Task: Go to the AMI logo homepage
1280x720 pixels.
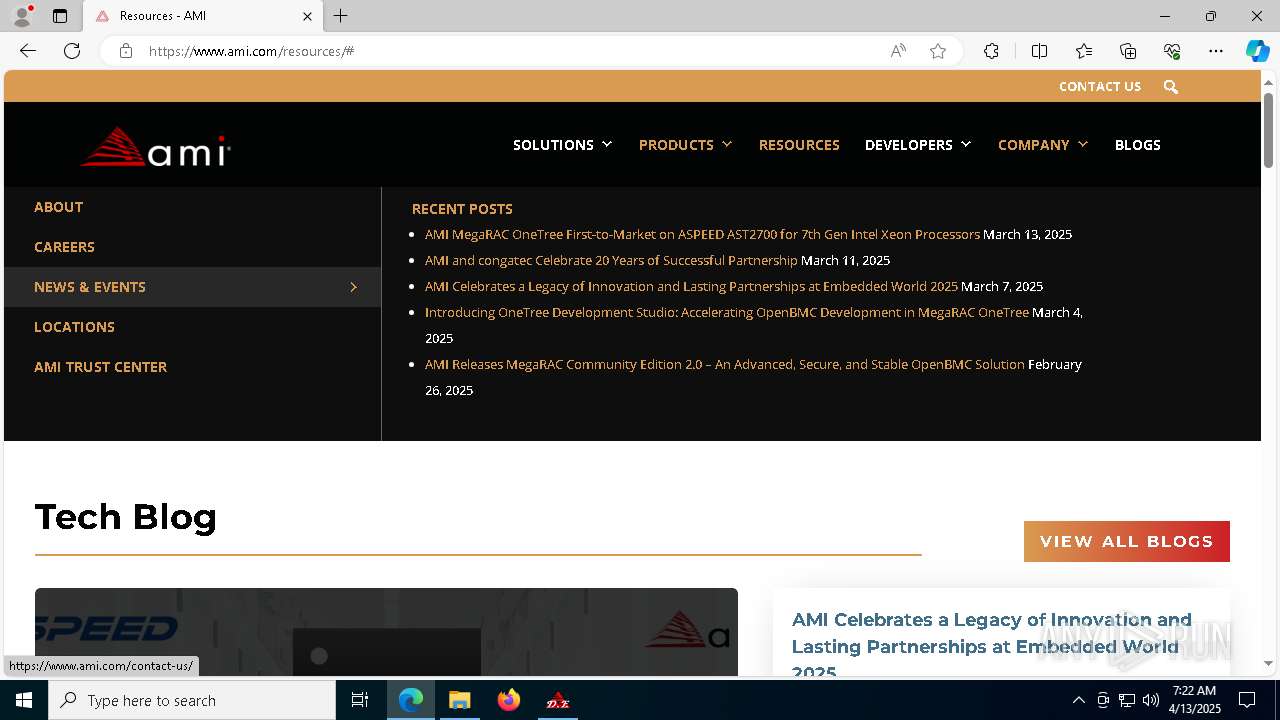Action: [x=155, y=147]
